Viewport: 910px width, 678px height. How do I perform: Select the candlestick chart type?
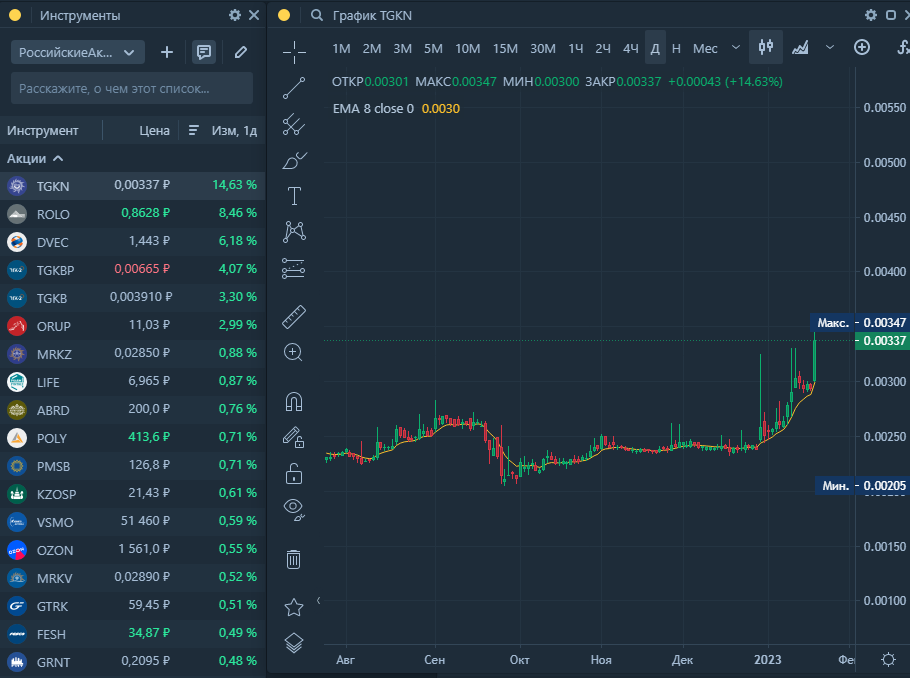tap(767, 47)
